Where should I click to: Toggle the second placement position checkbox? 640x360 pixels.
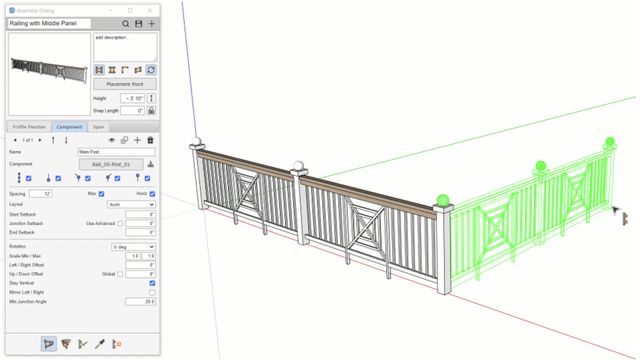pos(58,178)
